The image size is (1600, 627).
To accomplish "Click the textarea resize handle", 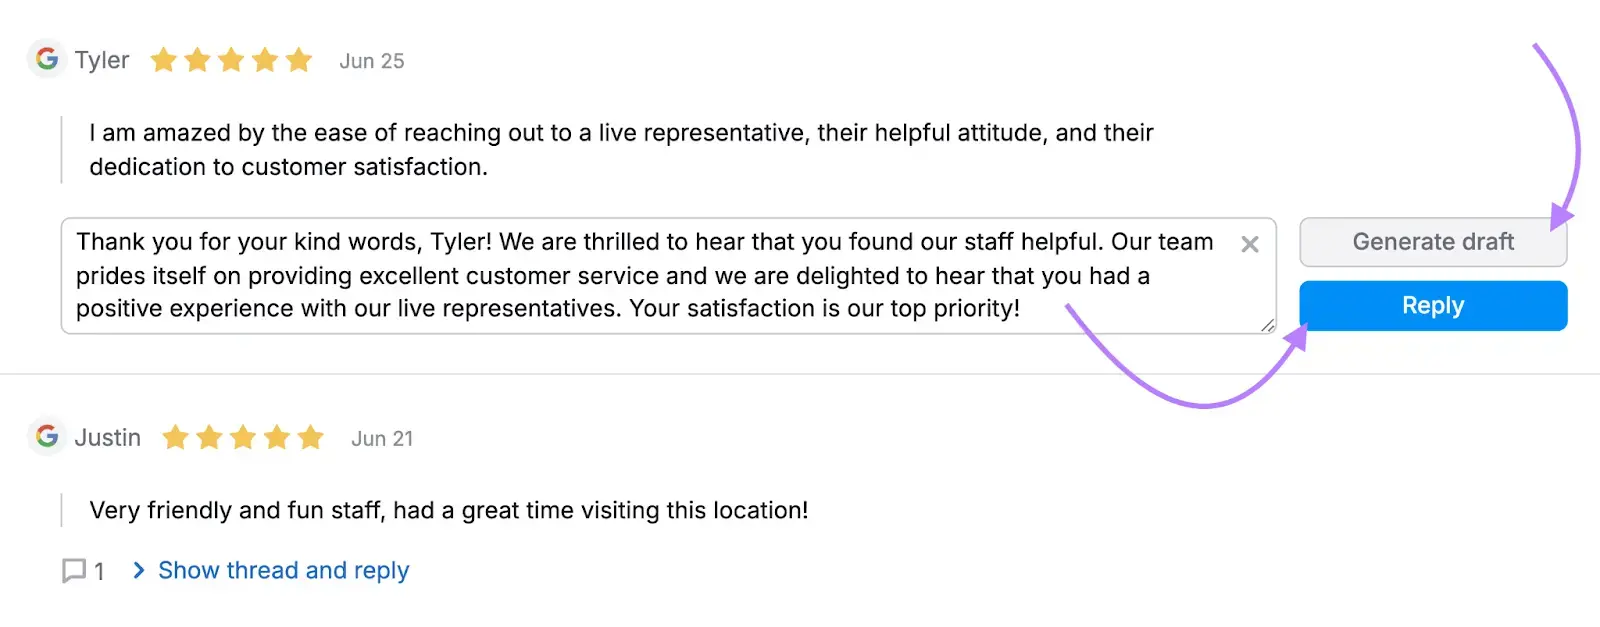I will [1268, 324].
